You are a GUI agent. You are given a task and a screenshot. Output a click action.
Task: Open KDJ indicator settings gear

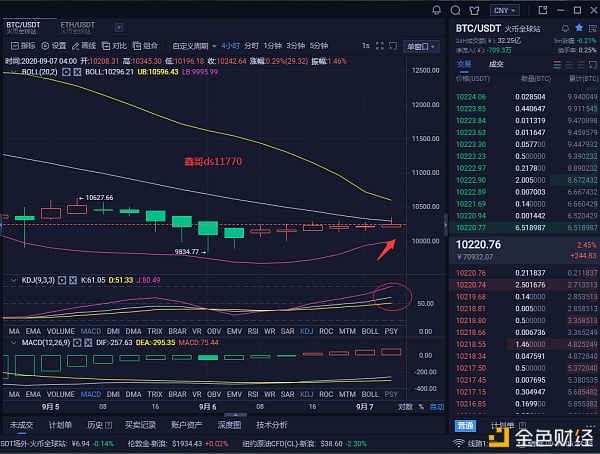[x=62, y=280]
